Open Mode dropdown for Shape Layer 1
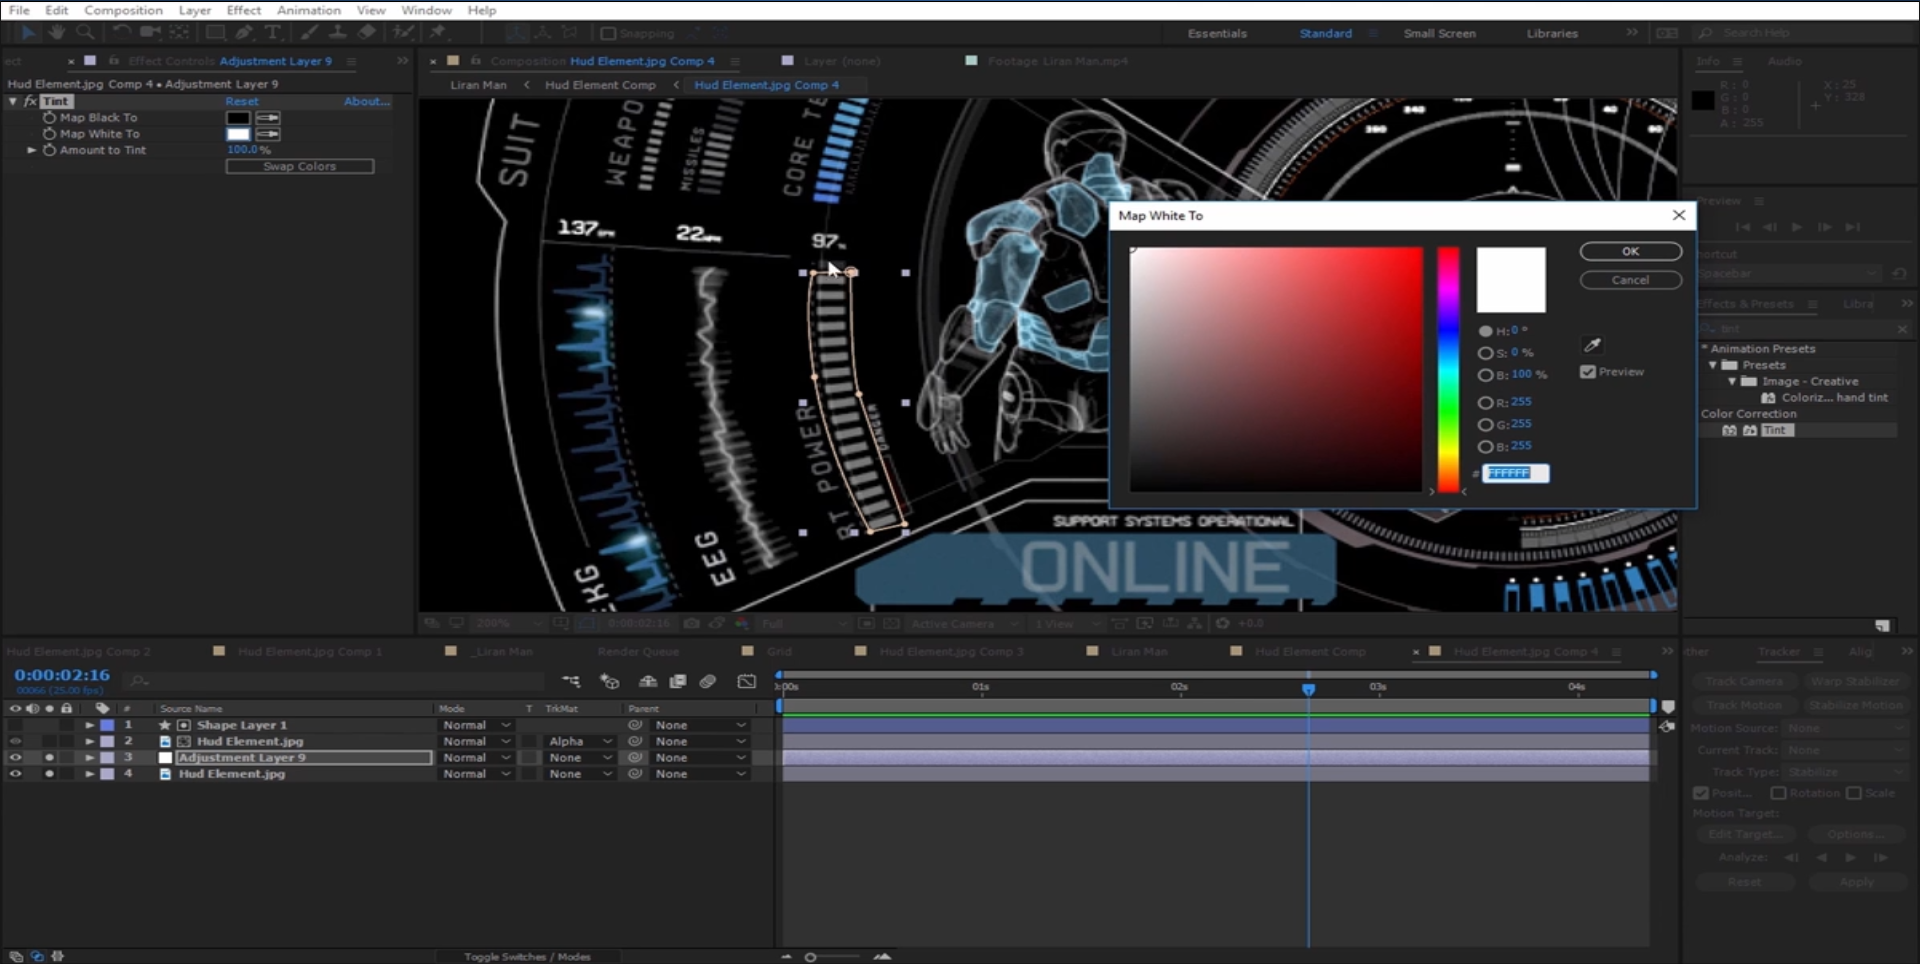This screenshot has height=964, width=1920. [x=476, y=725]
